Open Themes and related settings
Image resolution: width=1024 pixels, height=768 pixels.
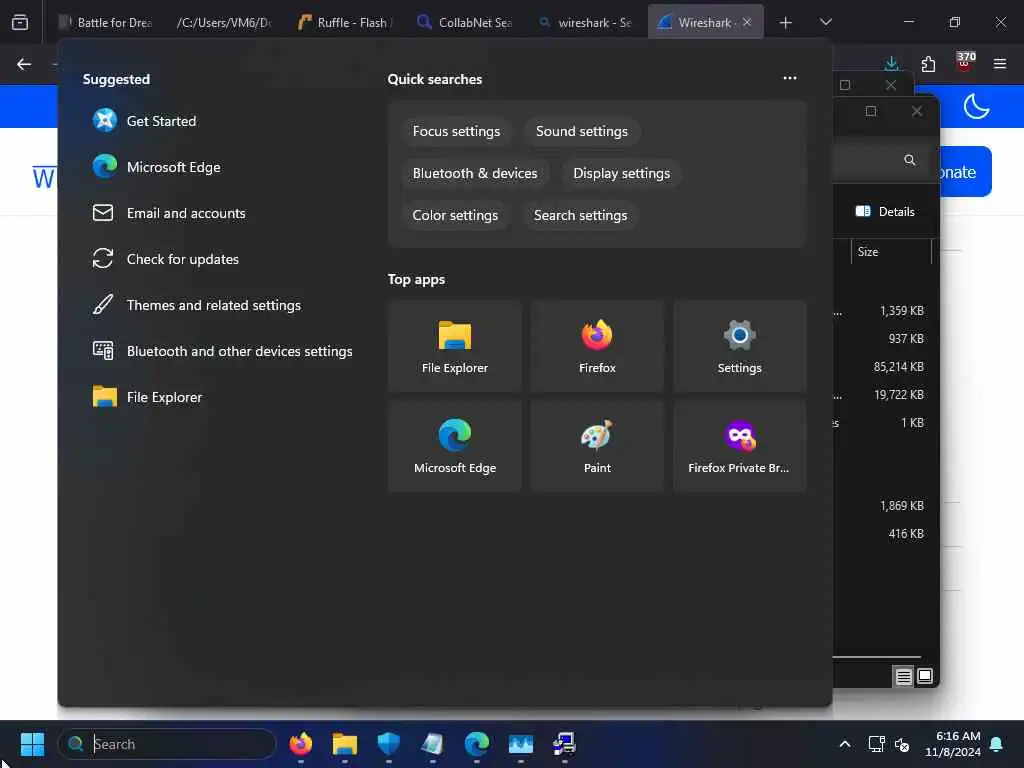pyautogui.click(x=197, y=305)
